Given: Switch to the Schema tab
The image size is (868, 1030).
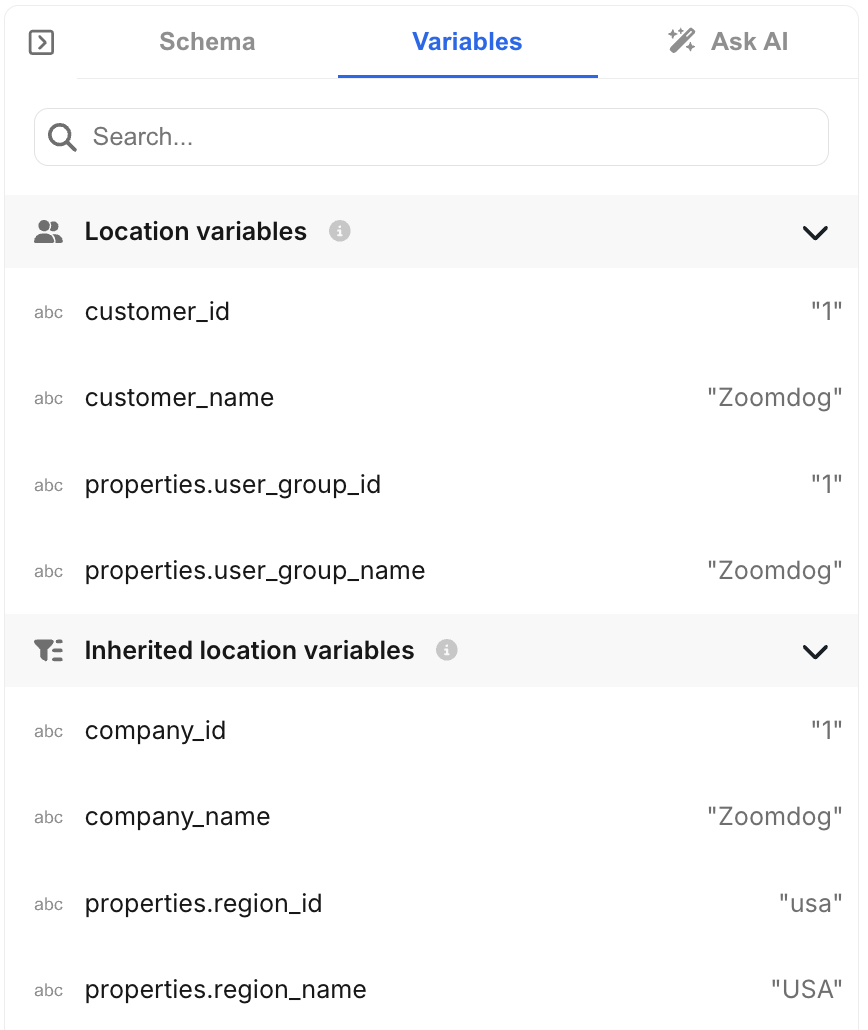Looking at the screenshot, I should (x=206, y=41).
